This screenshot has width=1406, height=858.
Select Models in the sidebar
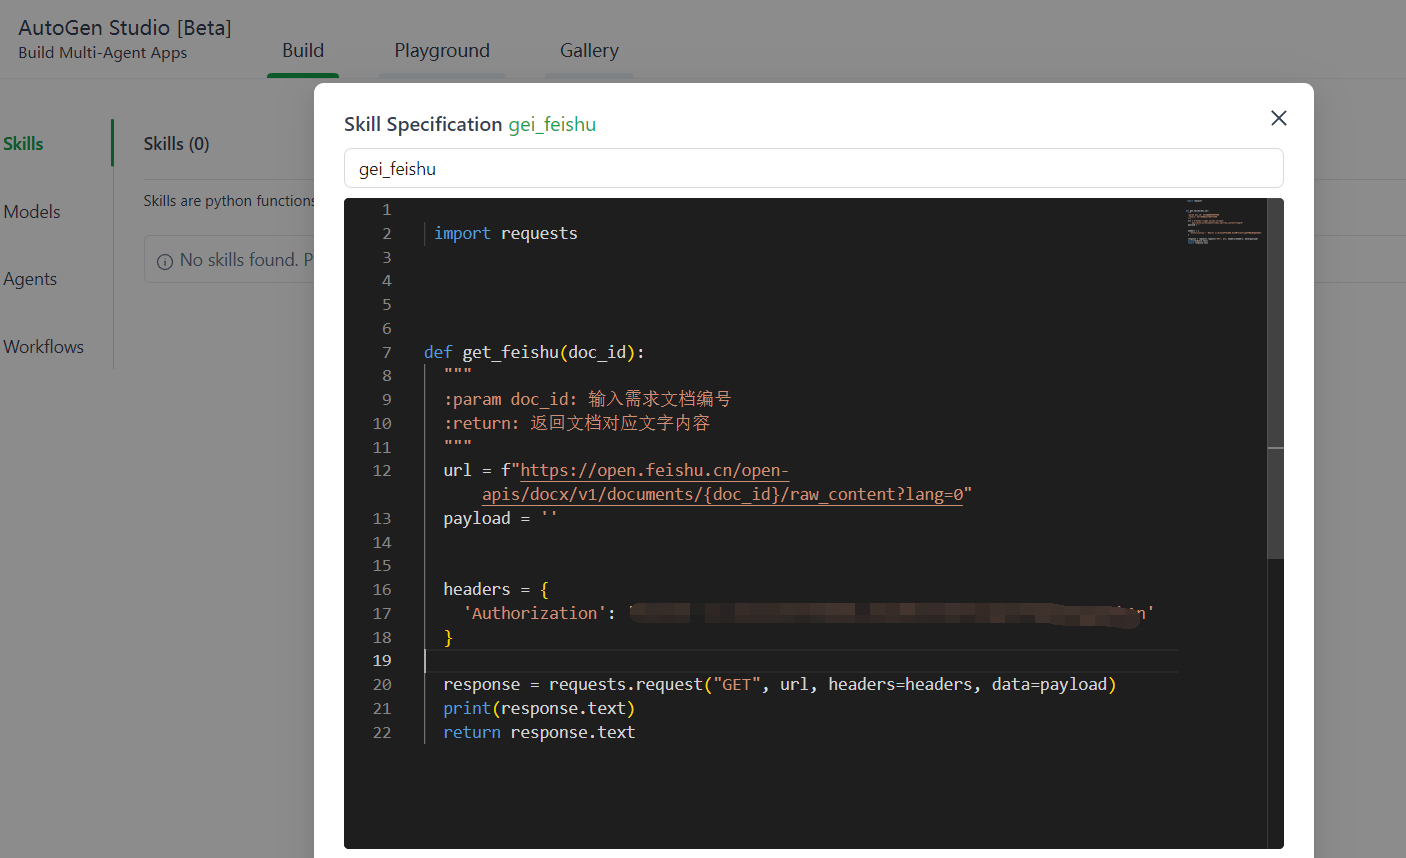click(x=31, y=212)
